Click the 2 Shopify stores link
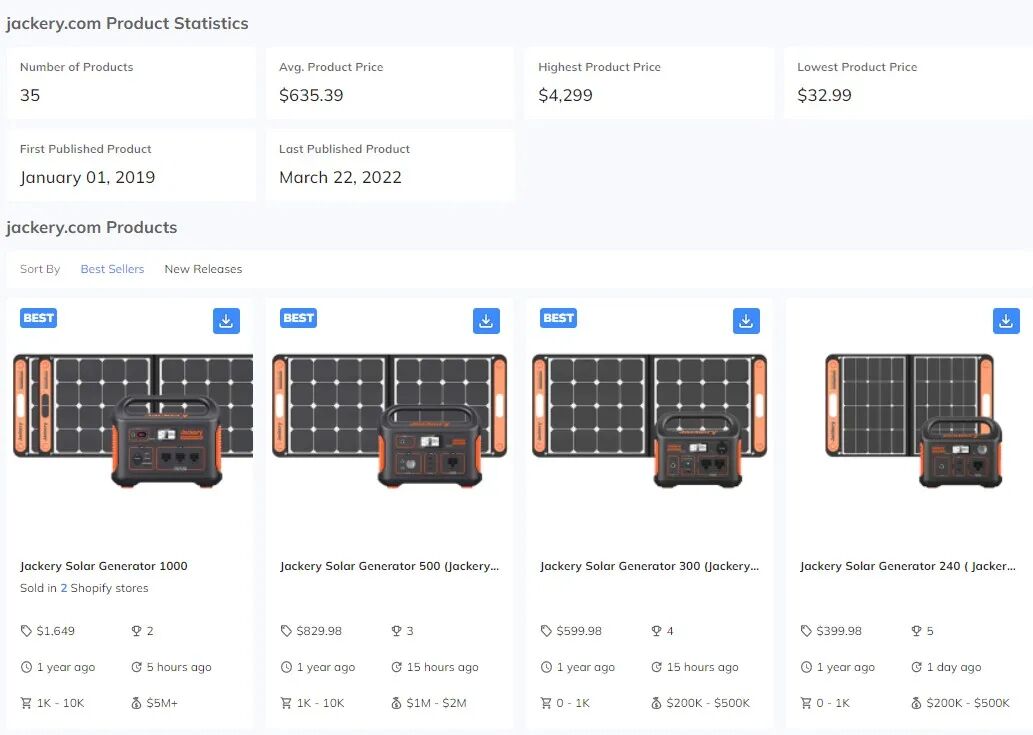 point(104,588)
